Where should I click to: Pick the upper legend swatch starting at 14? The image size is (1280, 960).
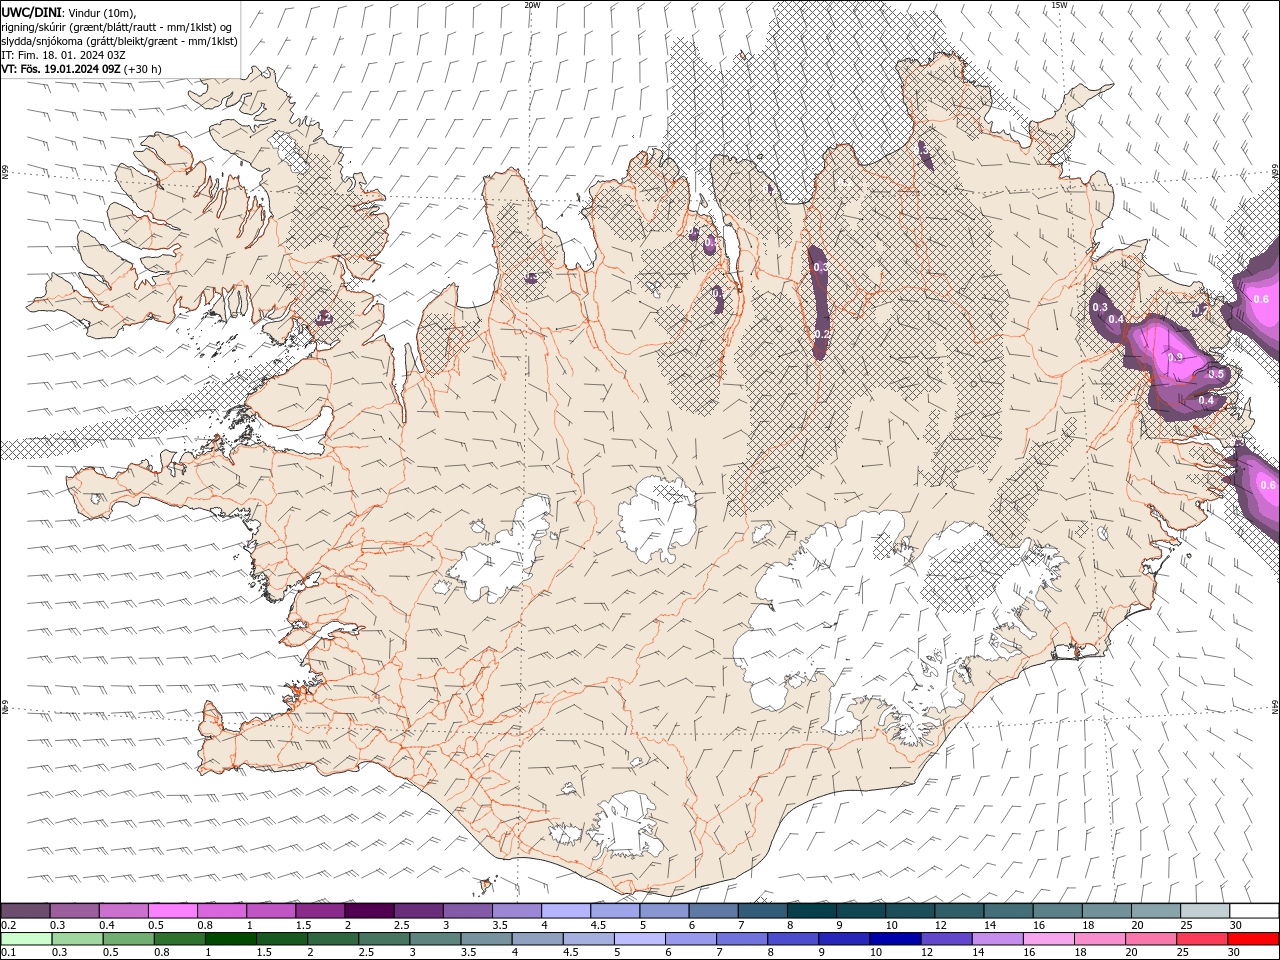click(x=1008, y=911)
